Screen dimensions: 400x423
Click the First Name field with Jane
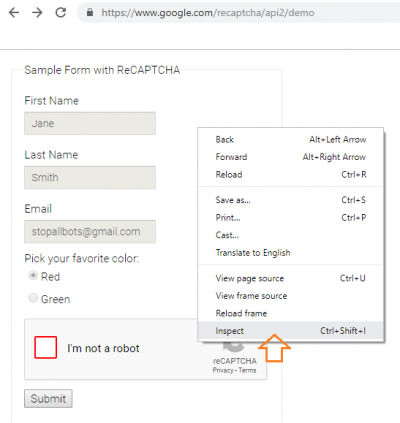(90, 123)
